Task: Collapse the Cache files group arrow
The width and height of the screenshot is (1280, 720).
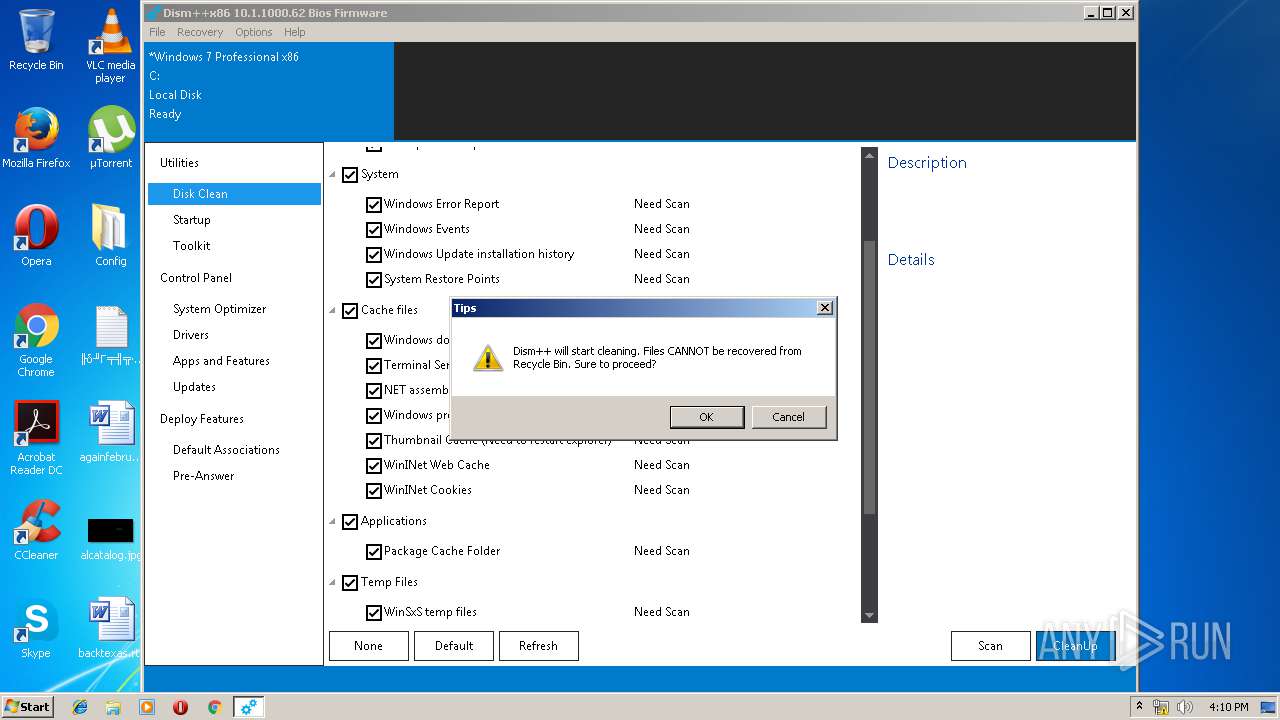Action: click(x=333, y=311)
